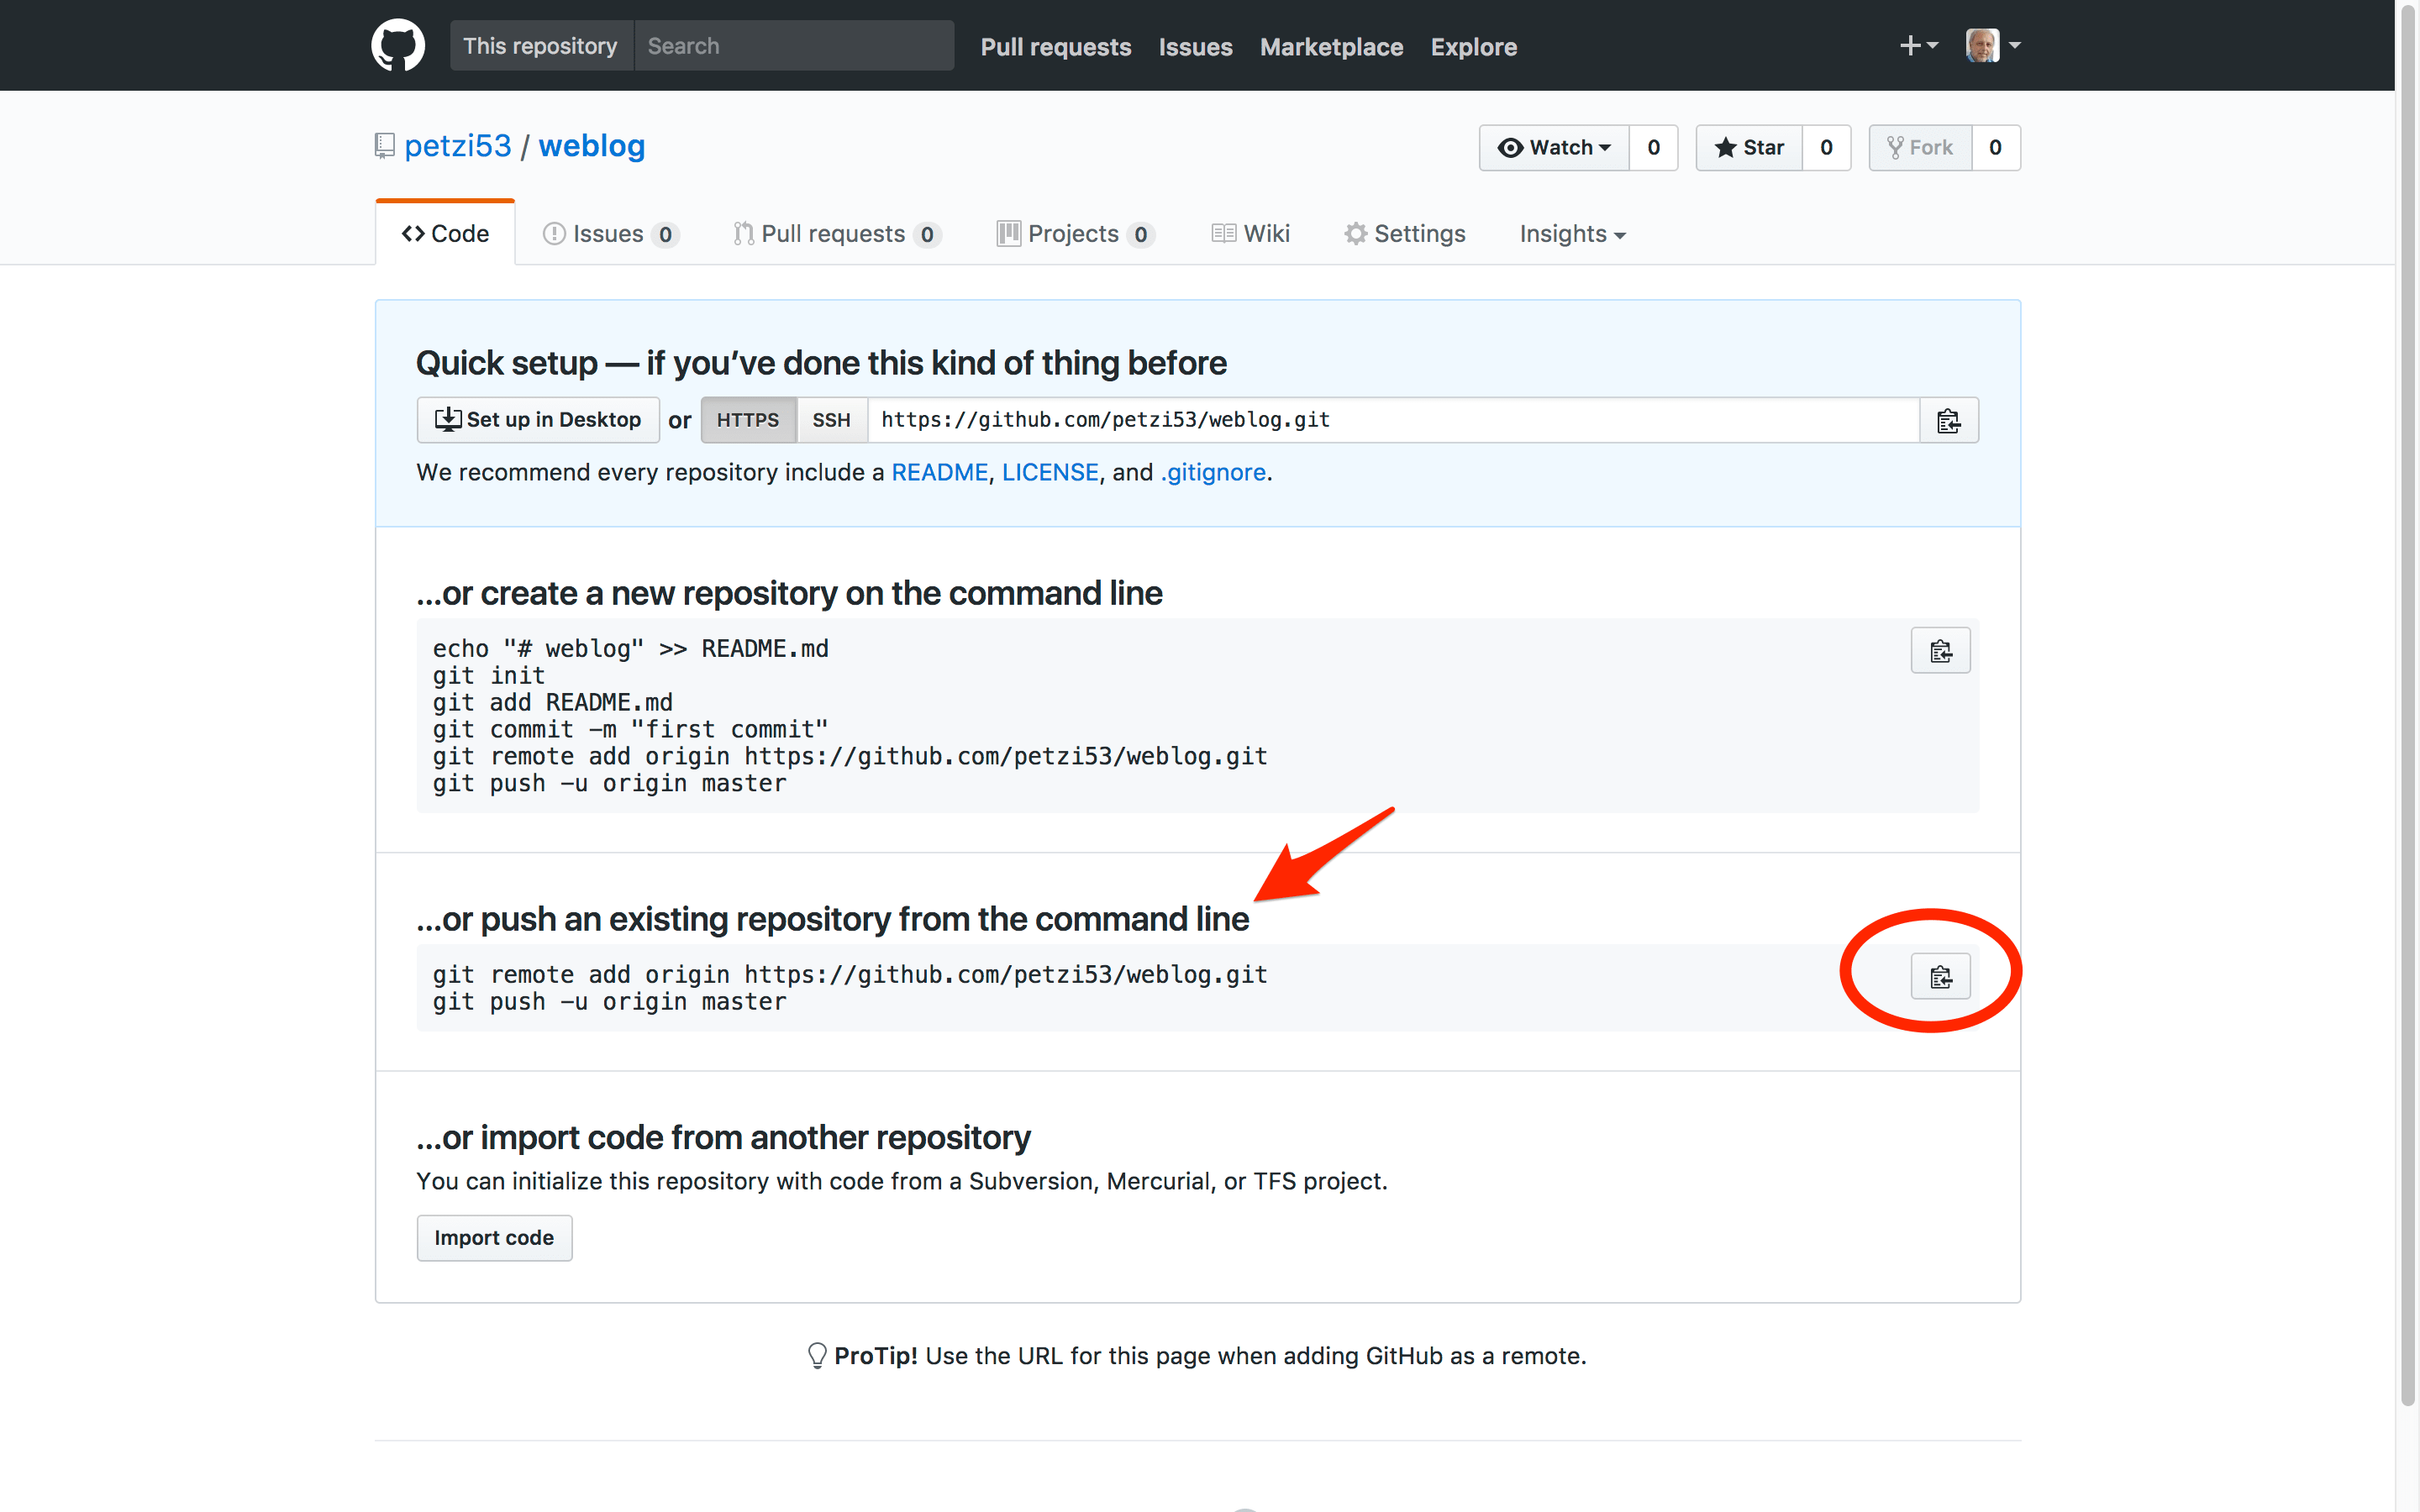Open the plus create-new dropdown
Viewport: 2420px width, 1512px height.
point(1917,46)
